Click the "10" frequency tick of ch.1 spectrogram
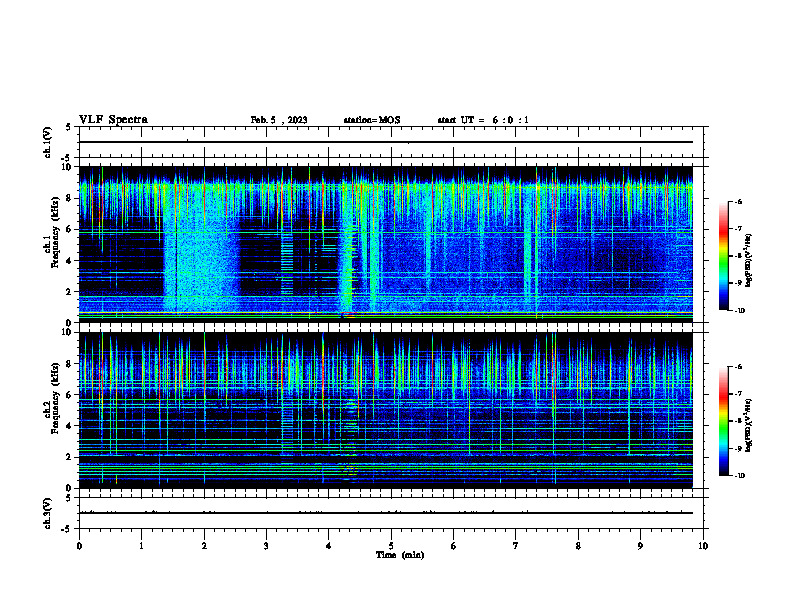The width and height of the screenshot is (792, 612). point(69,167)
